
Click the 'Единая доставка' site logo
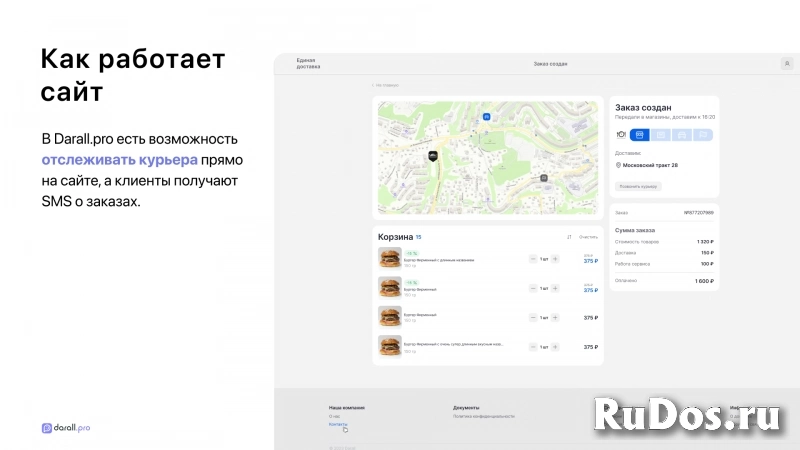coord(308,63)
